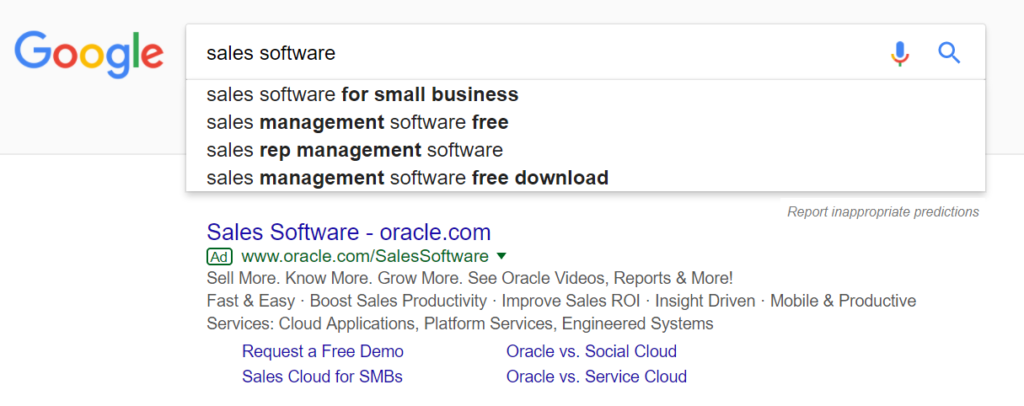Visit the "Oracle vs. Service Cloud" sitelink

pyautogui.click(x=596, y=377)
